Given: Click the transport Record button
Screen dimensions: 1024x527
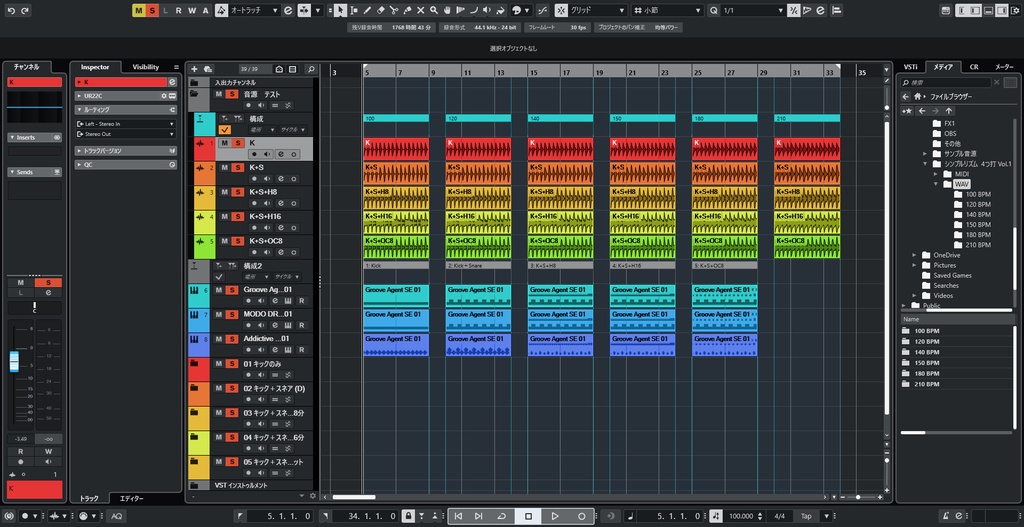Looking at the screenshot, I should 581,516.
